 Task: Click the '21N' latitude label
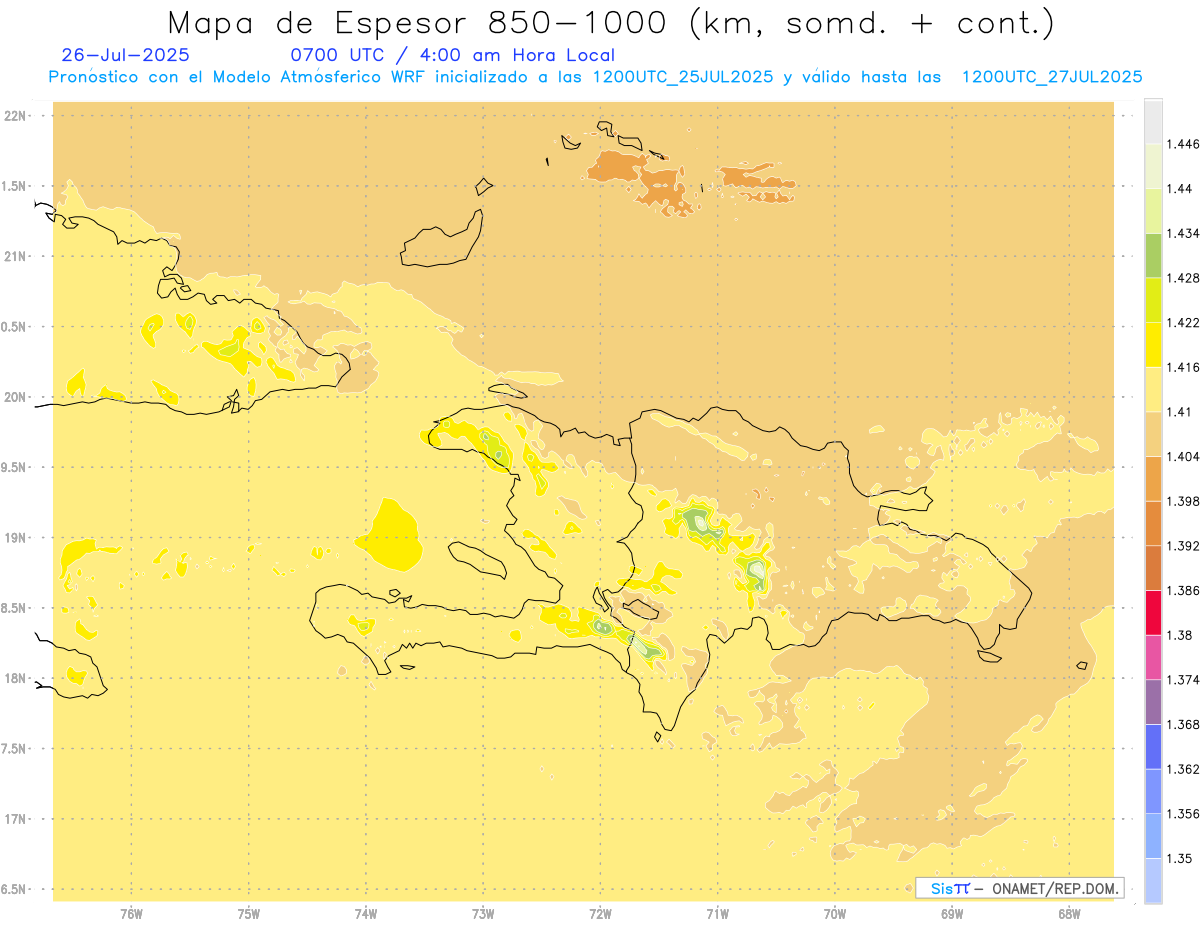[x=15, y=256]
